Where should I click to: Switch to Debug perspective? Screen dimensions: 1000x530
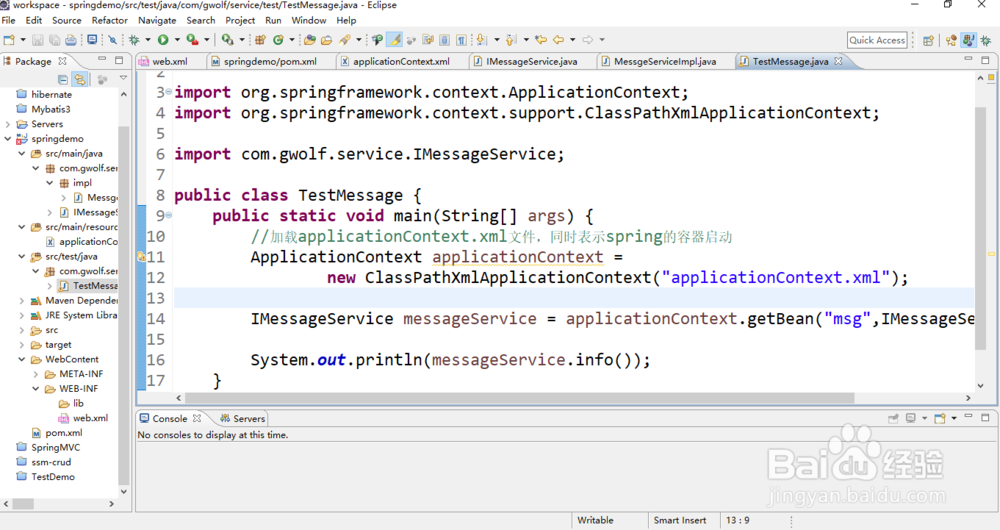coord(986,40)
